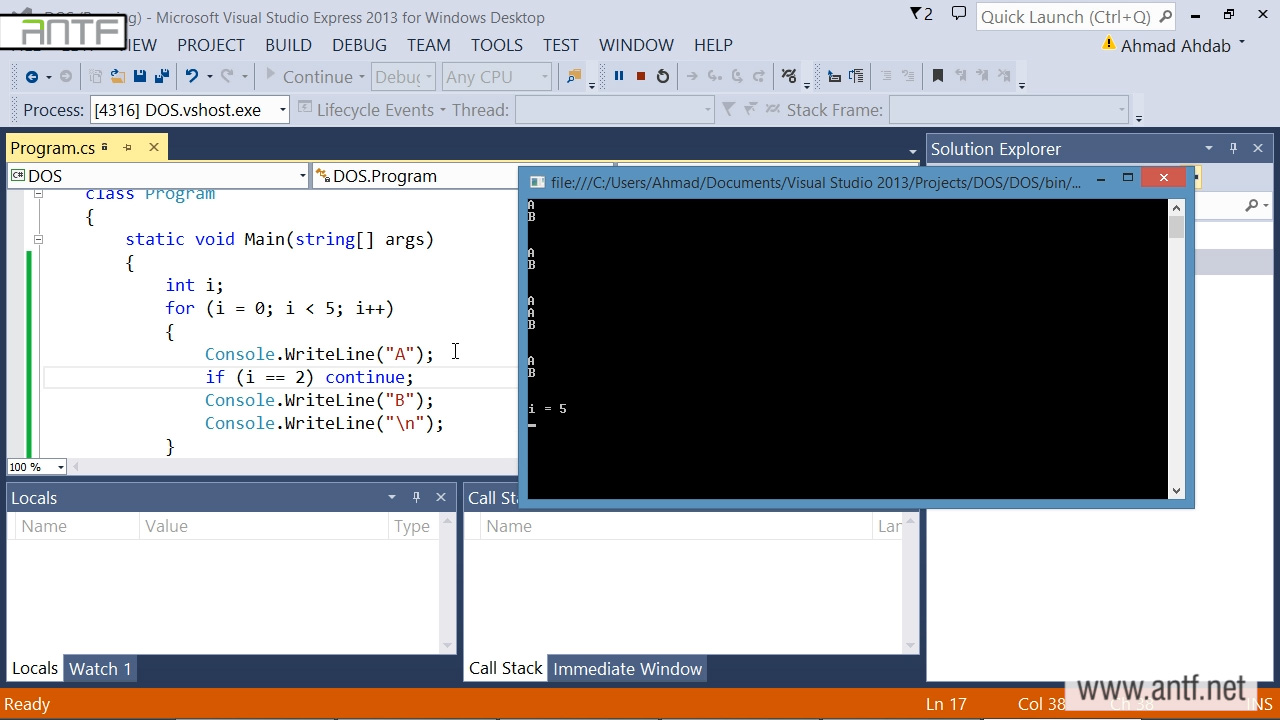Click the Save All toolbar icon
Viewport: 1280px width, 720px height.
point(161,76)
